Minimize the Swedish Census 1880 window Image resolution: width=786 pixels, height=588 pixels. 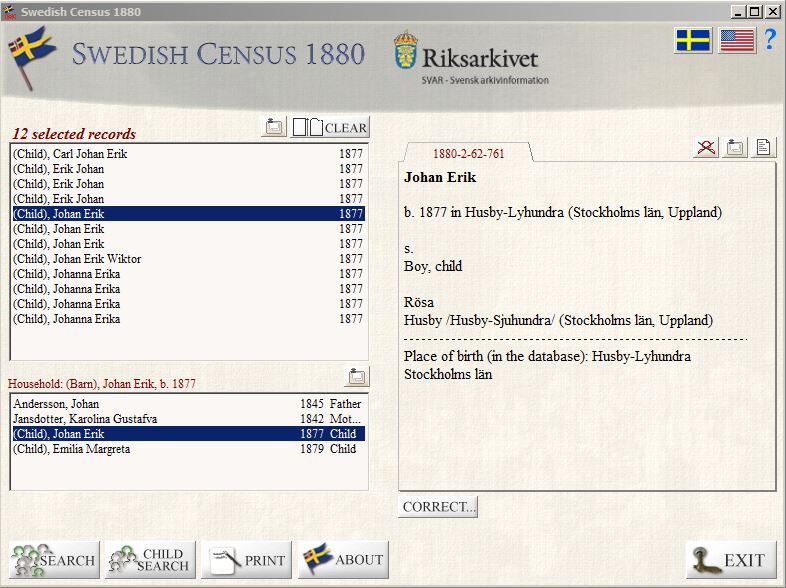tap(737, 12)
